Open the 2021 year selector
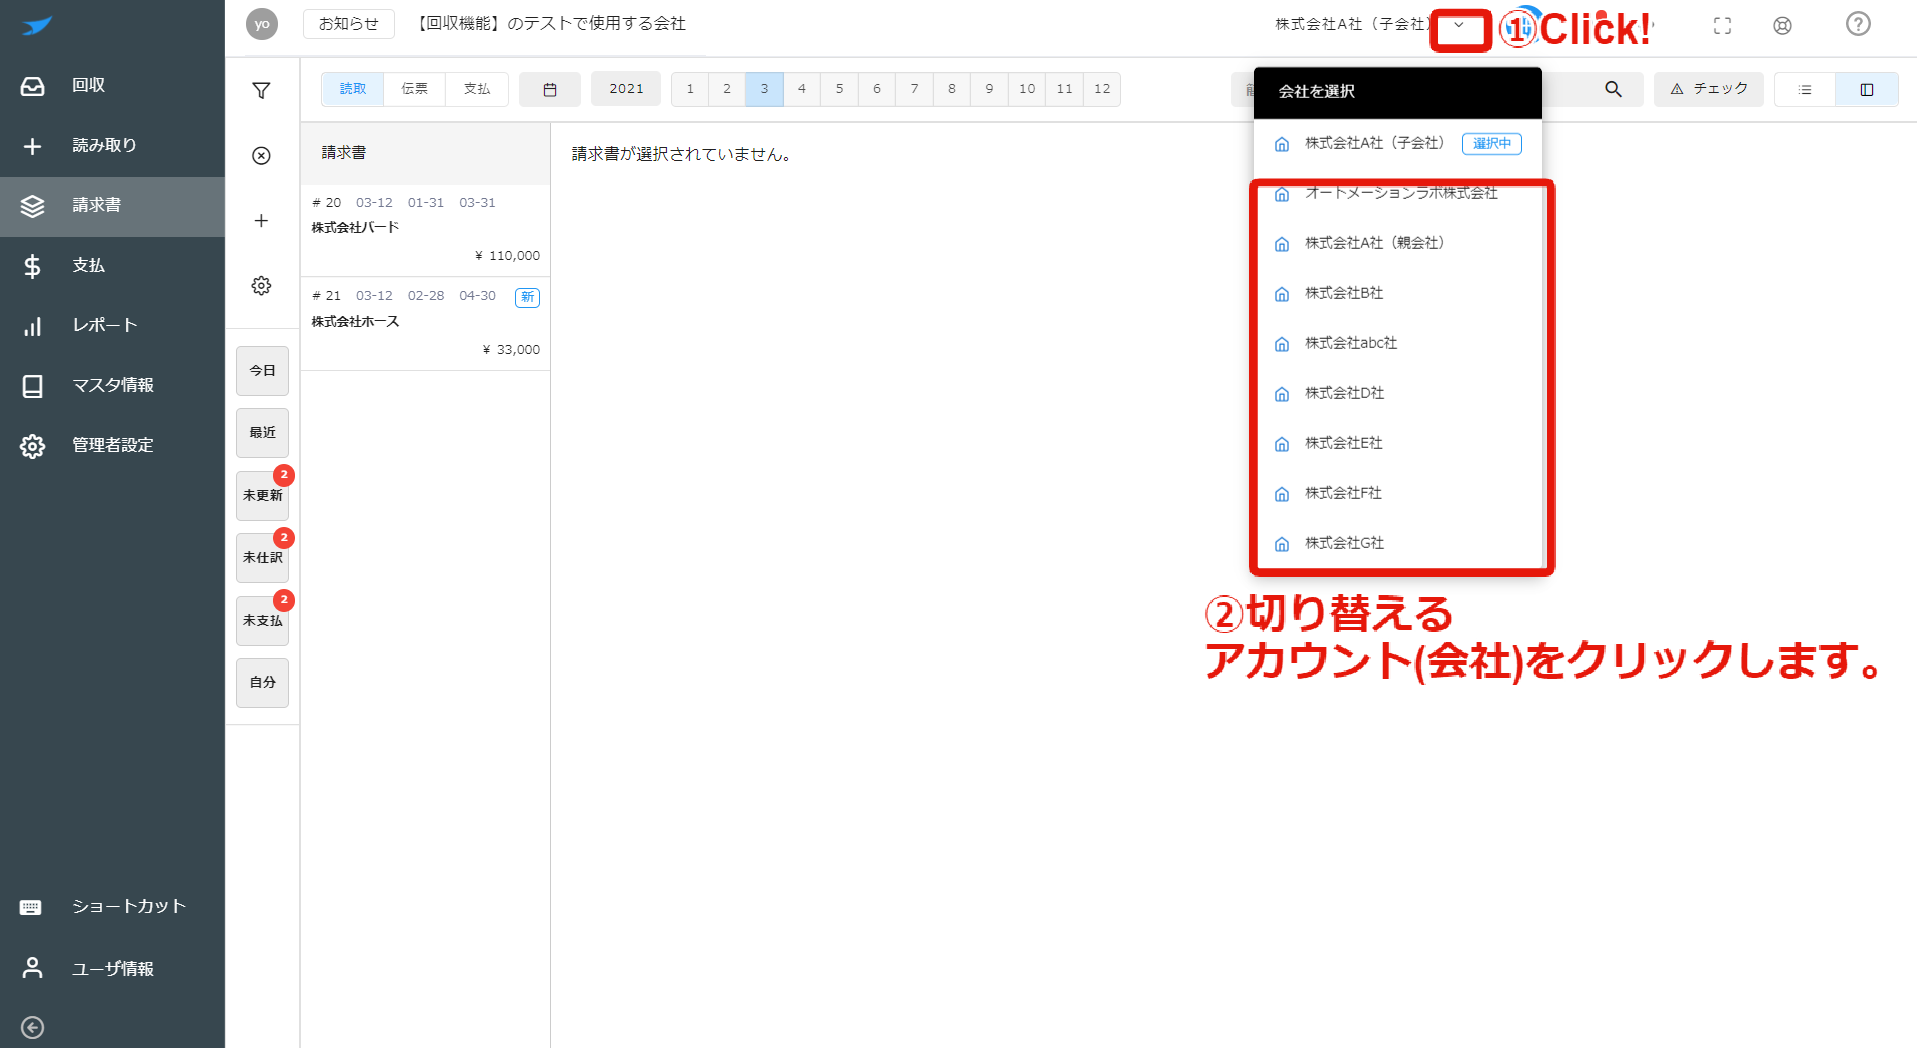The width and height of the screenshot is (1917, 1048). click(626, 89)
